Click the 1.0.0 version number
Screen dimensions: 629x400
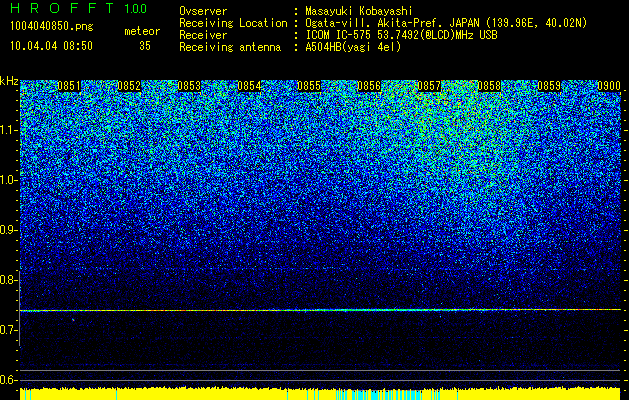135,8
